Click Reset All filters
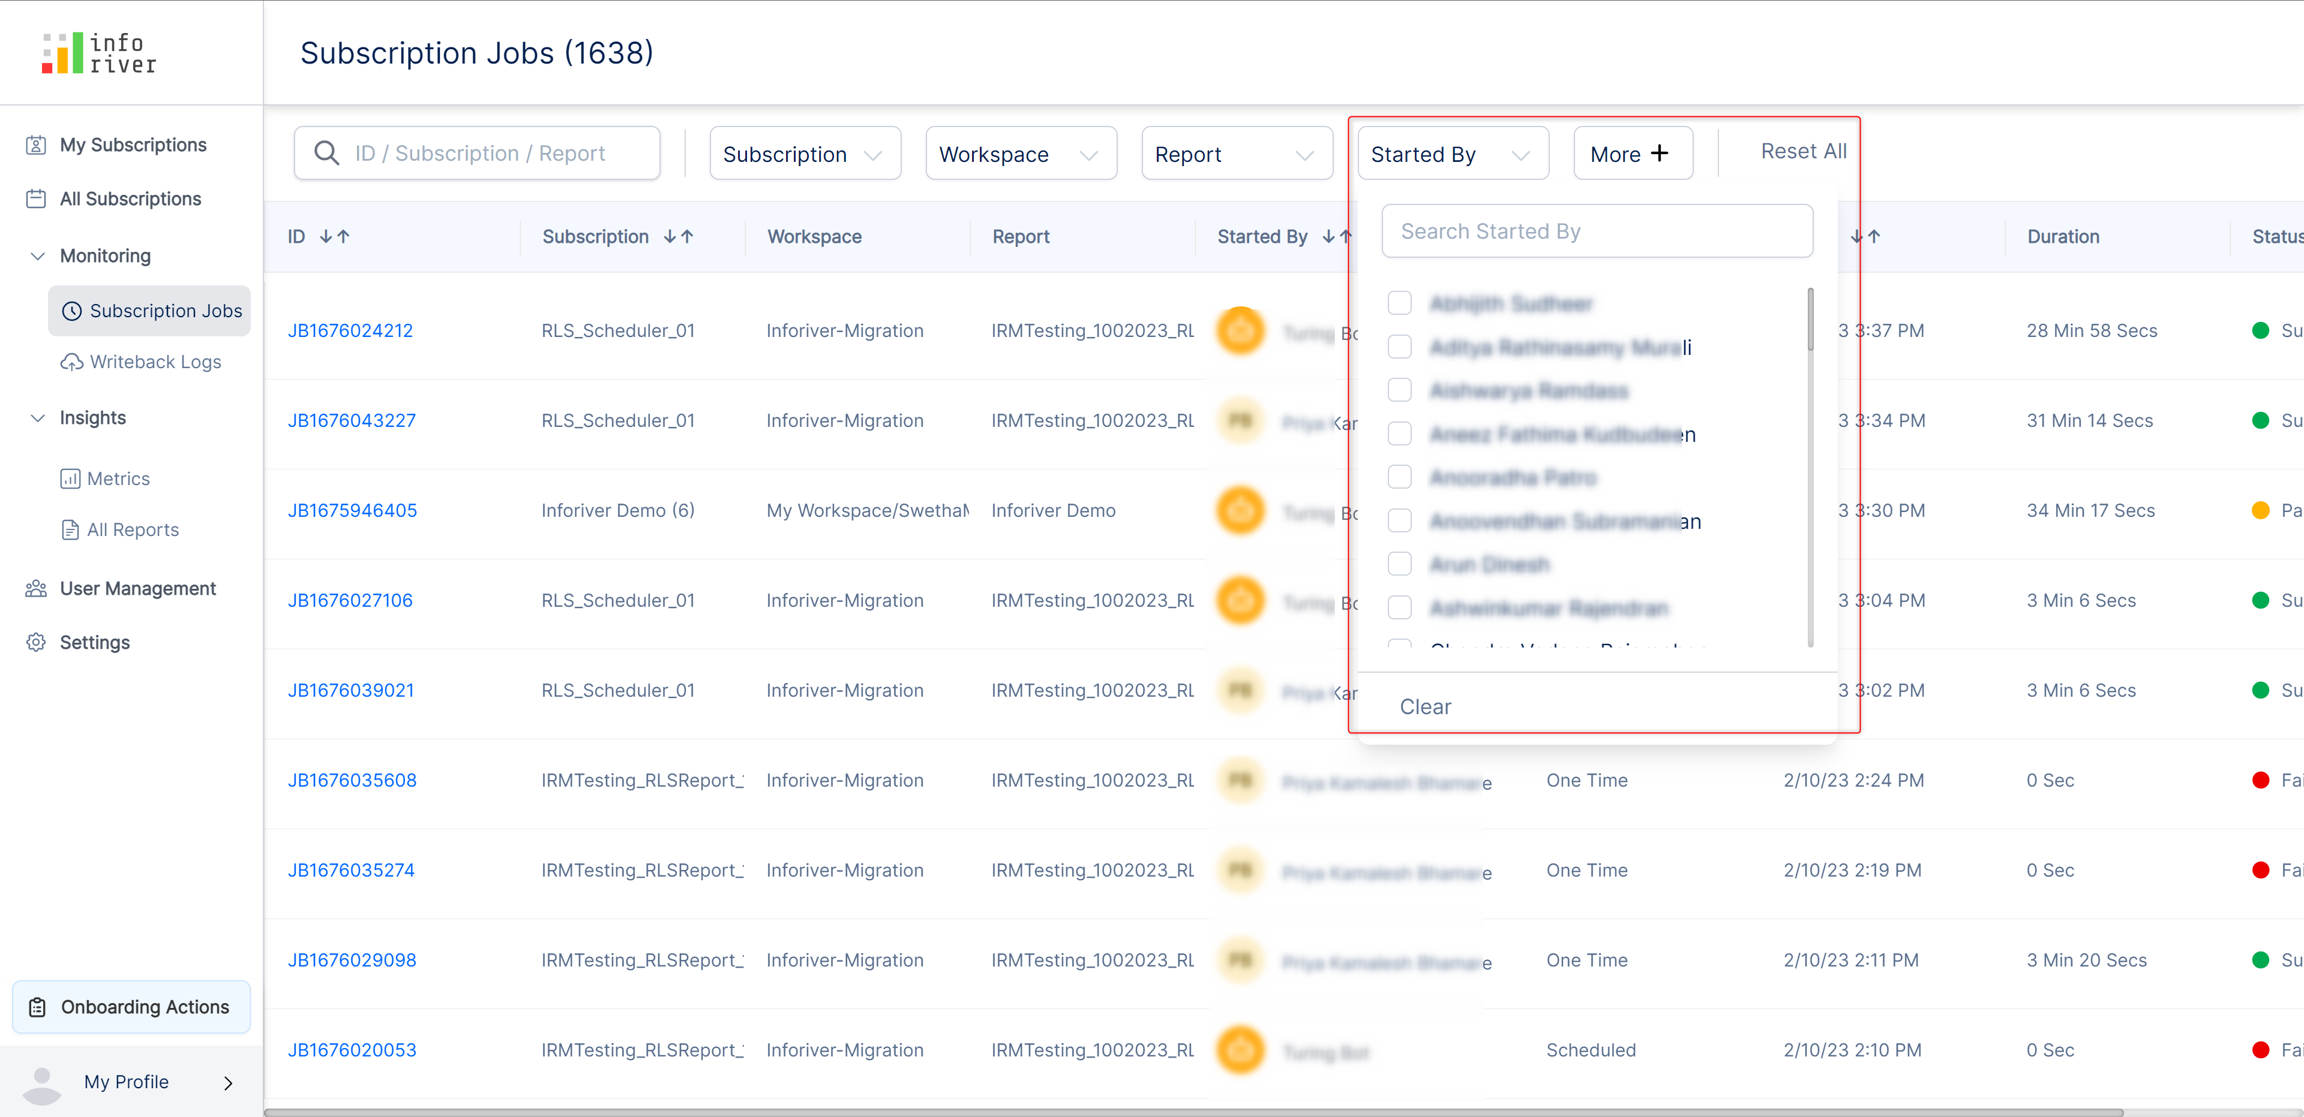Viewport: 2304px width, 1117px height. point(1803,151)
